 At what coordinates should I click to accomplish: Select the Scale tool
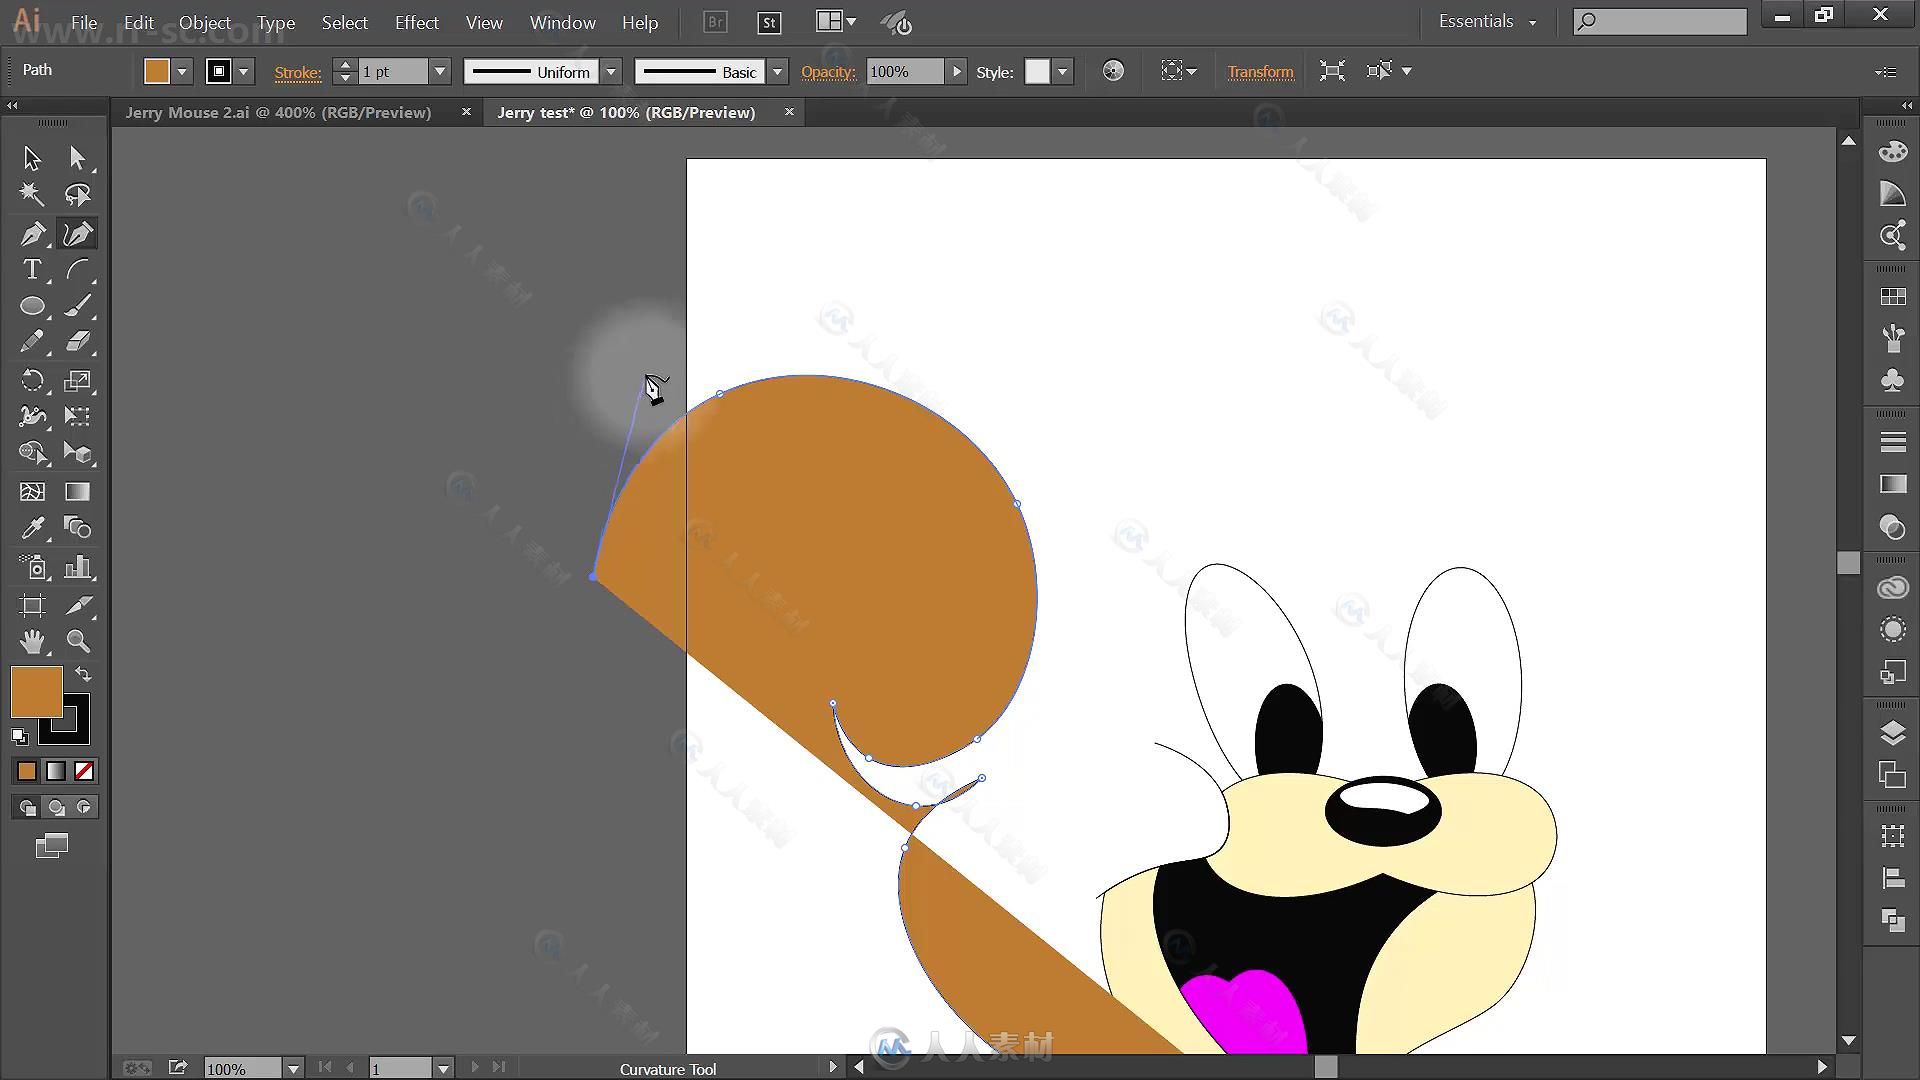(x=78, y=381)
